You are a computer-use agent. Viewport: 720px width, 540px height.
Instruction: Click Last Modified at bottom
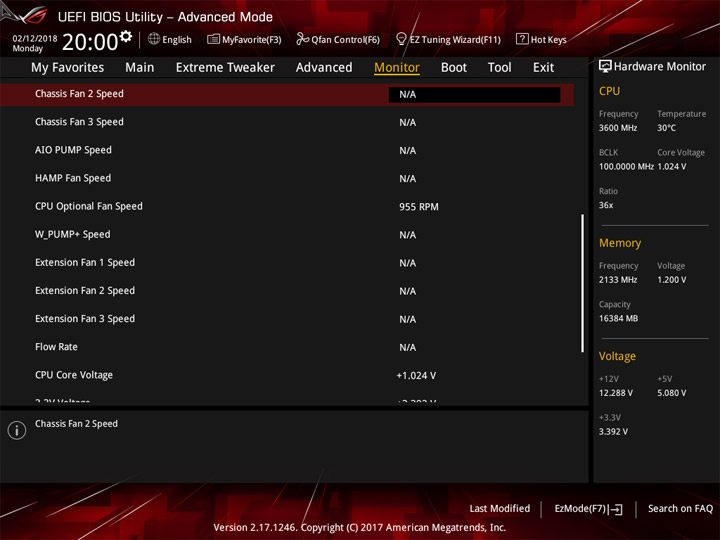point(500,508)
